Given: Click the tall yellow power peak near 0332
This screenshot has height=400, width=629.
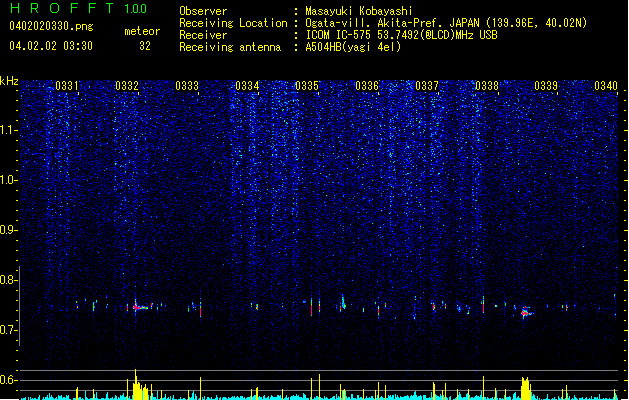Looking at the screenshot, I should pyautogui.click(x=136, y=384).
